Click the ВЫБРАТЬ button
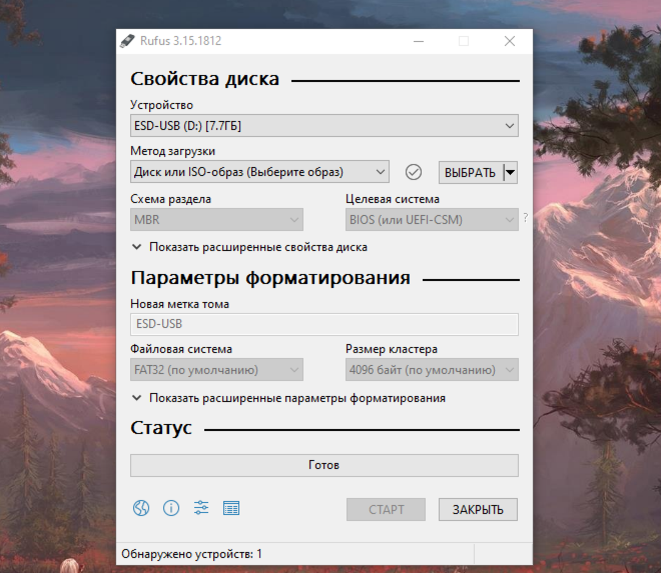This screenshot has height=573, width=661. (x=470, y=172)
